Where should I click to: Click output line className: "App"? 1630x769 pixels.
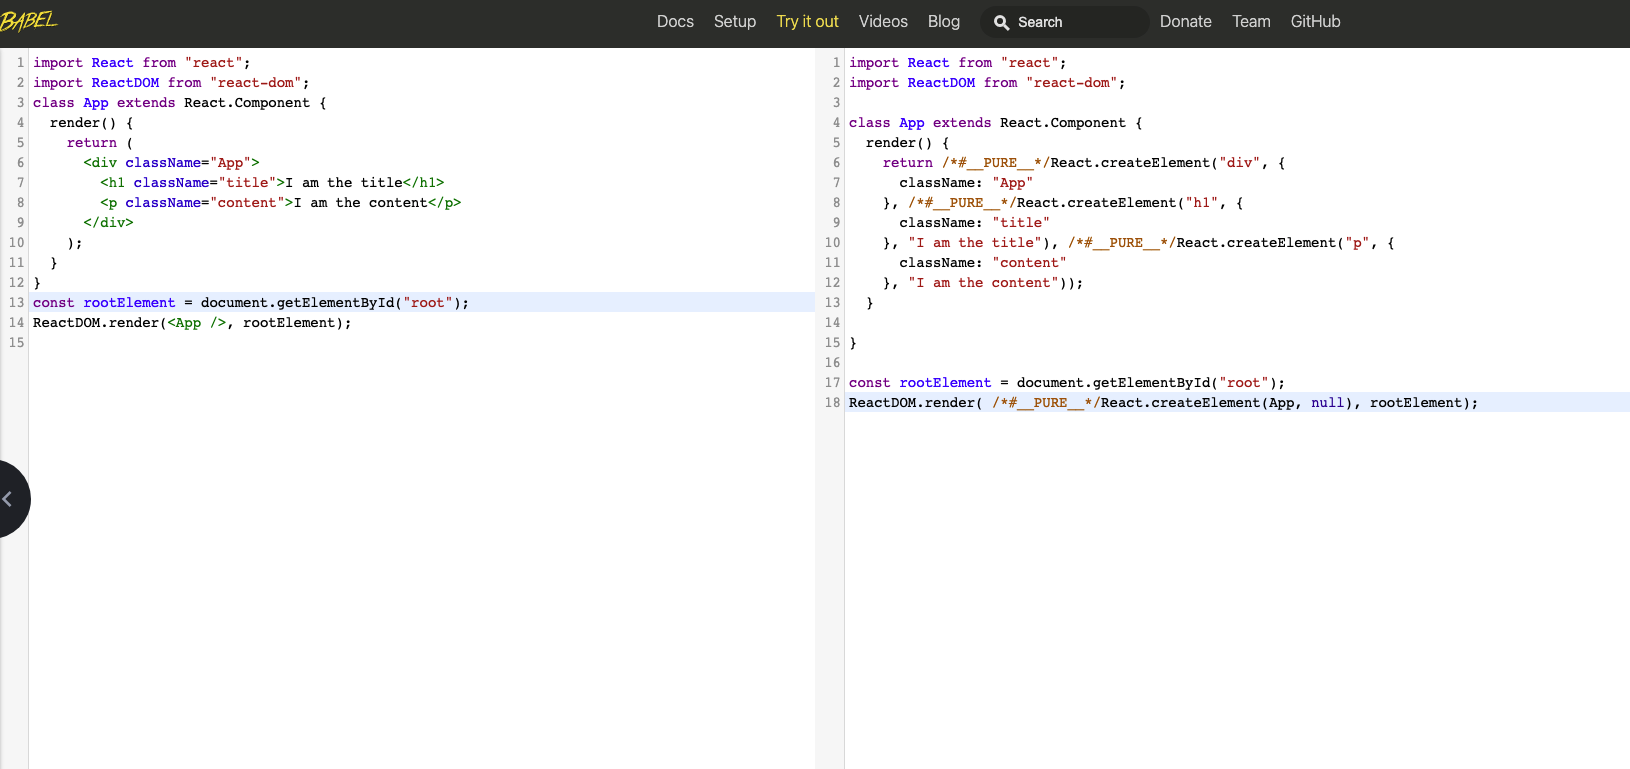pyautogui.click(x=966, y=182)
